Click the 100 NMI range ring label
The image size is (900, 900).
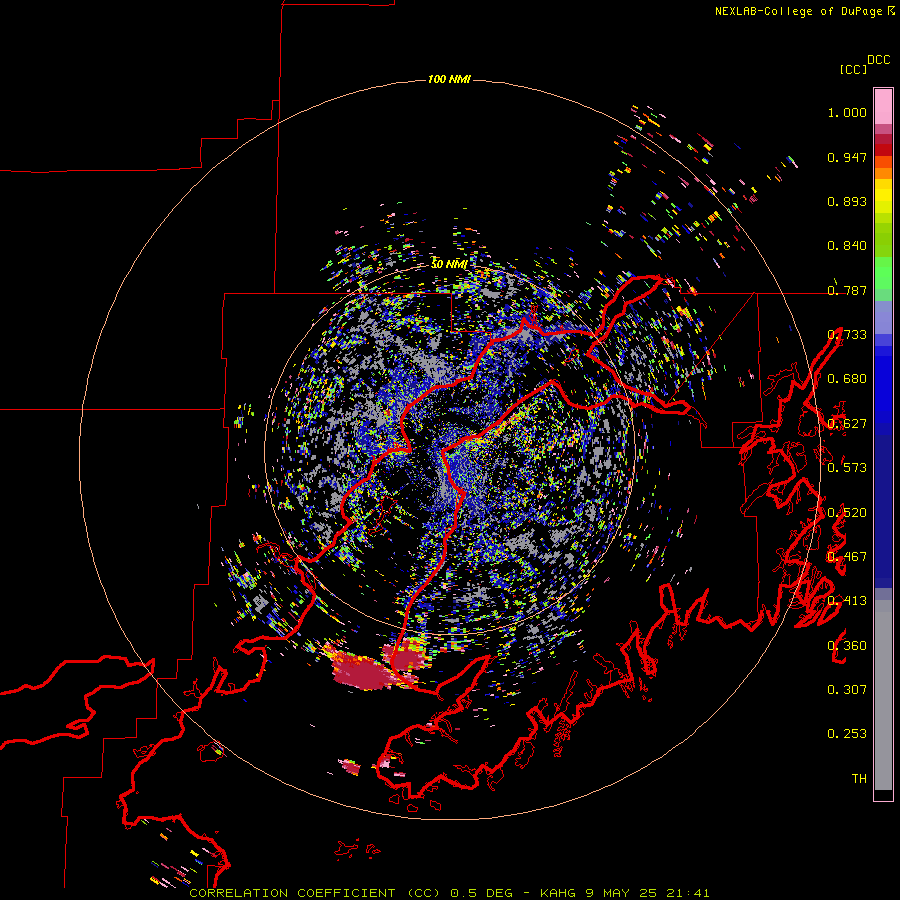tap(449, 79)
